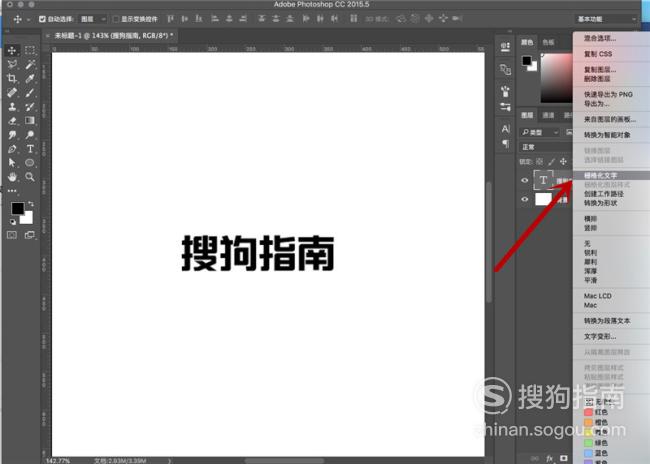The width and height of the screenshot is (650, 464).
Task: Toggle lock transparent pixels icon
Action: click(539, 161)
